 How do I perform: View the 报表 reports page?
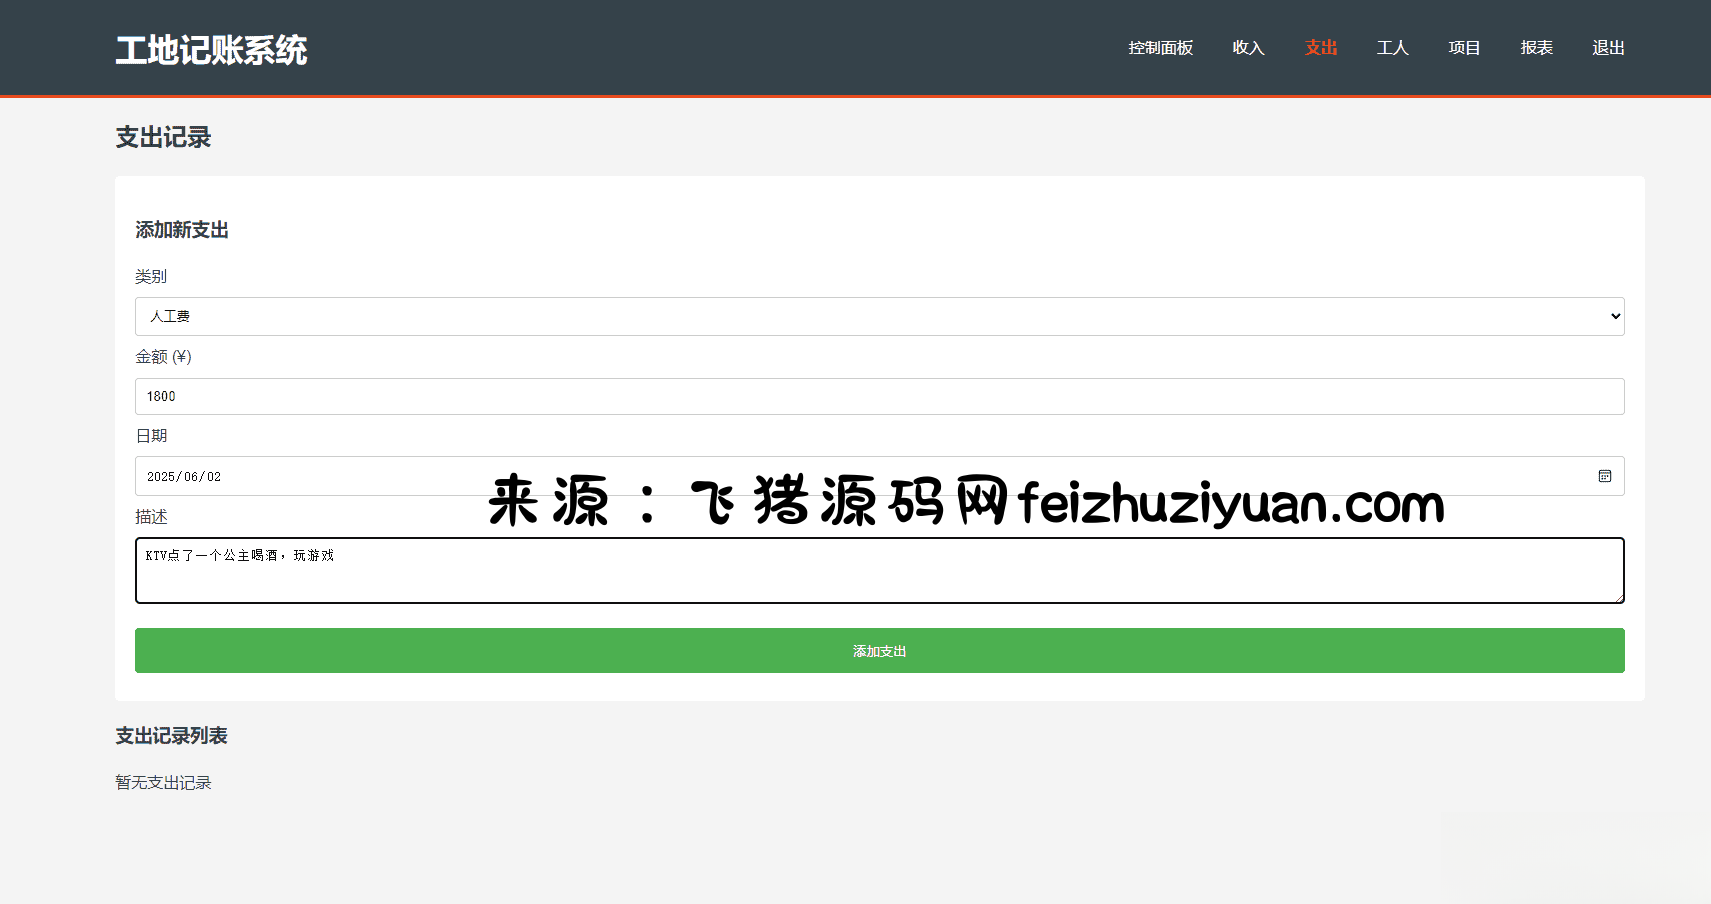[1536, 47]
